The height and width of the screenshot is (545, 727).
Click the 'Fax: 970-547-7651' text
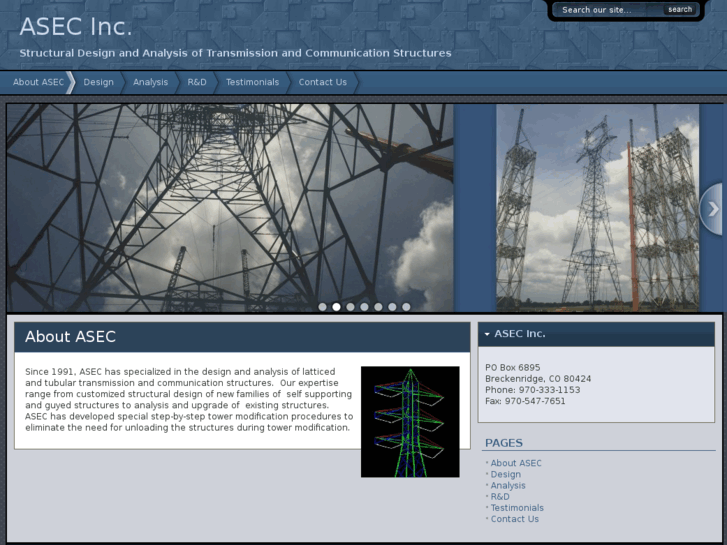coord(525,401)
